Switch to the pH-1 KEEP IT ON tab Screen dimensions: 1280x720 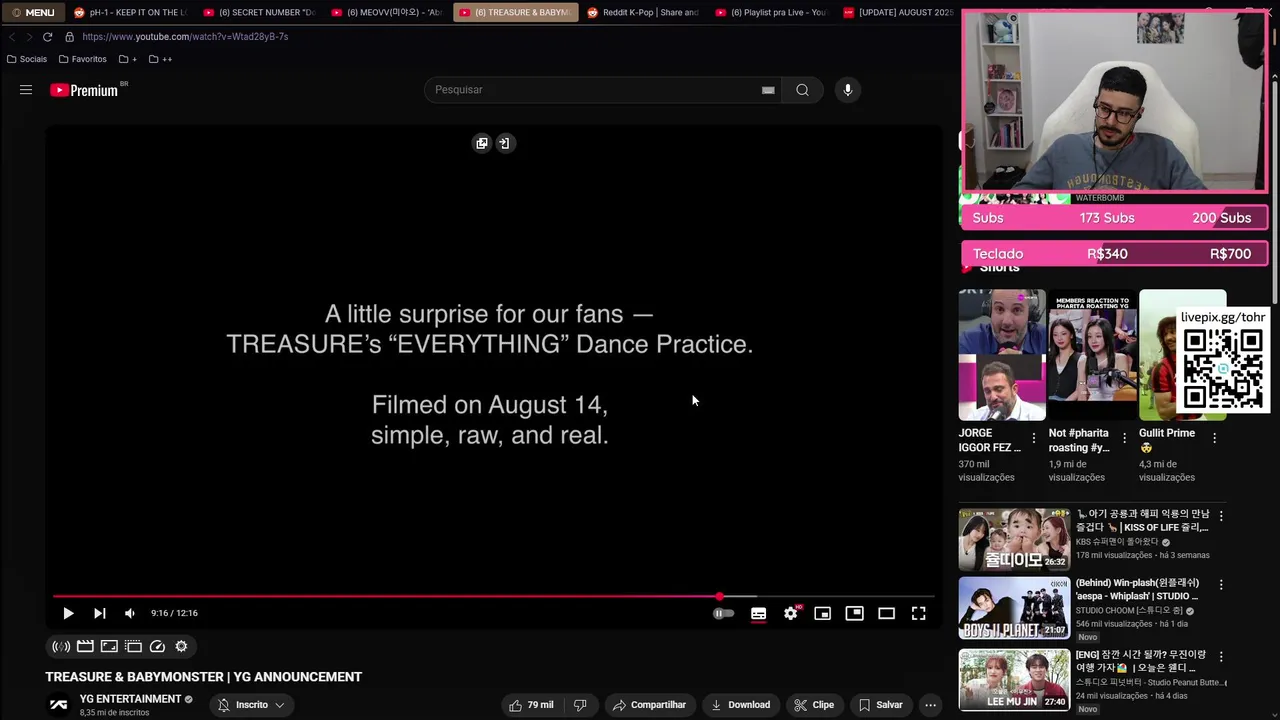(x=129, y=12)
